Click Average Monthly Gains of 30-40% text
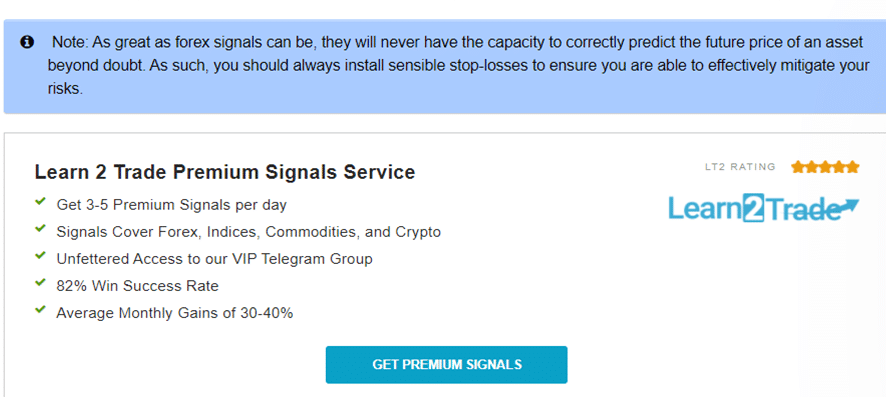886x397 pixels. (x=175, y=313)
